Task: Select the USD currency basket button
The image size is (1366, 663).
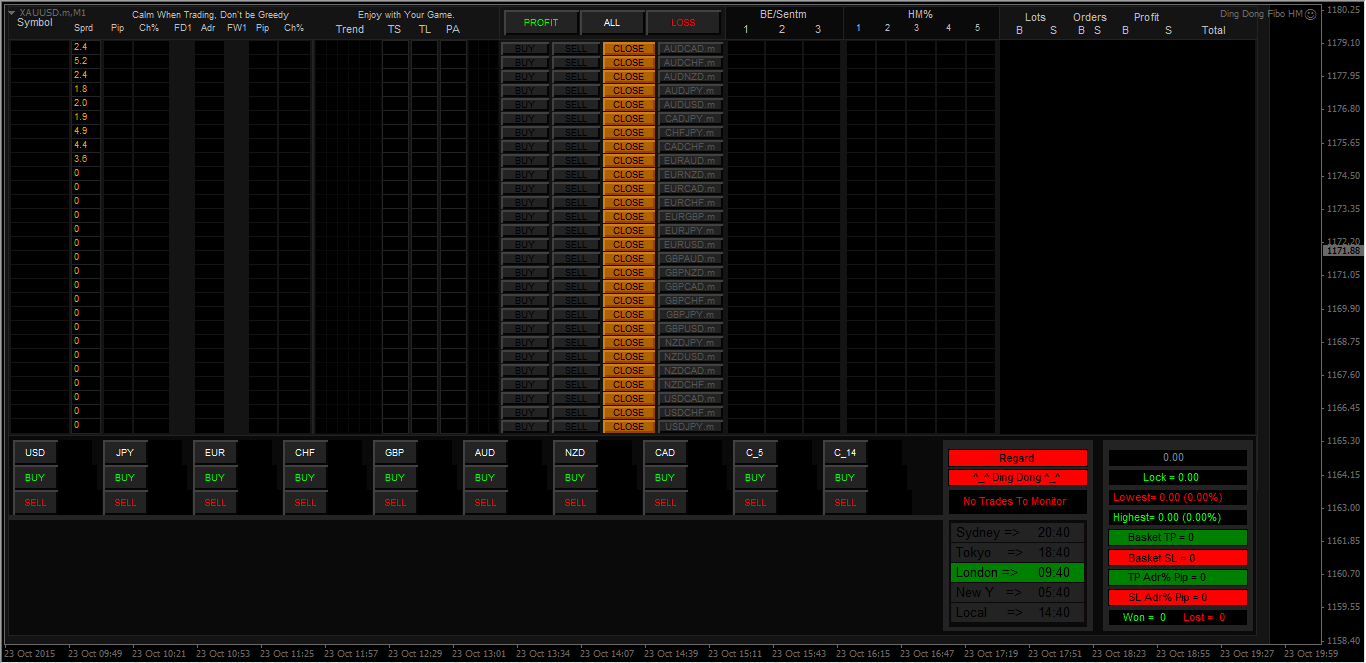Action: [x=35, y=452]
